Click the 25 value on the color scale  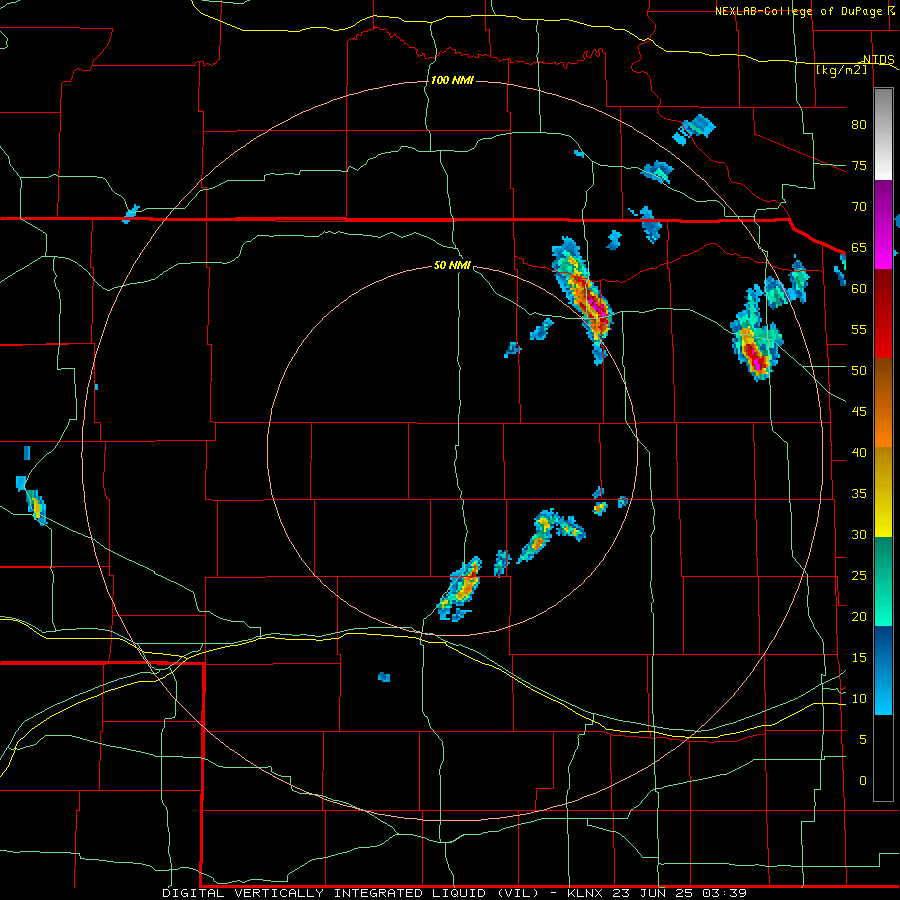coord(859,576)
